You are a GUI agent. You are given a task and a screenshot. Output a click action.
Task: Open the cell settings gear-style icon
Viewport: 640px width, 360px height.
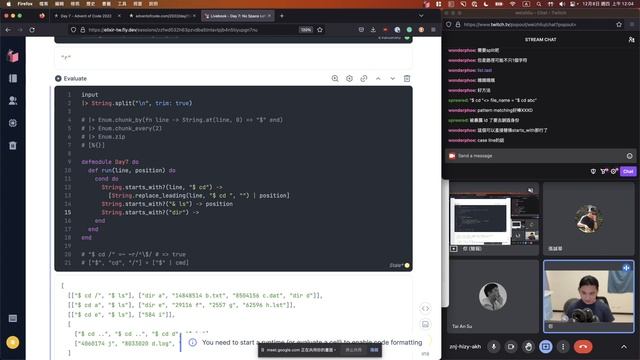(x=349, y=78)
